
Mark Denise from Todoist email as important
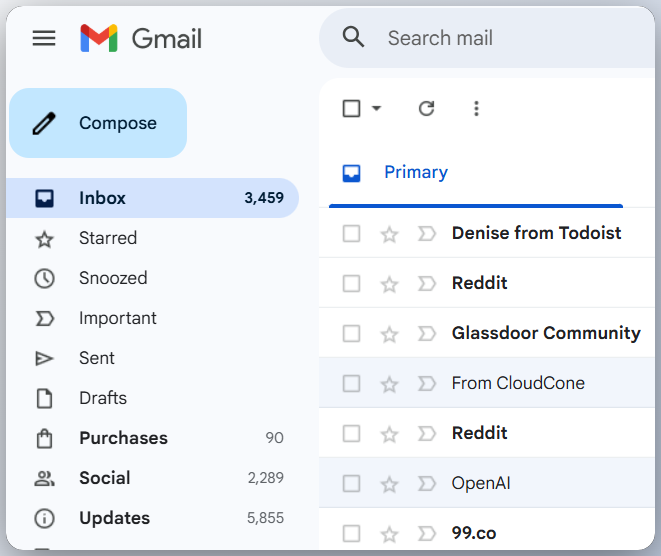click(426, 234)
